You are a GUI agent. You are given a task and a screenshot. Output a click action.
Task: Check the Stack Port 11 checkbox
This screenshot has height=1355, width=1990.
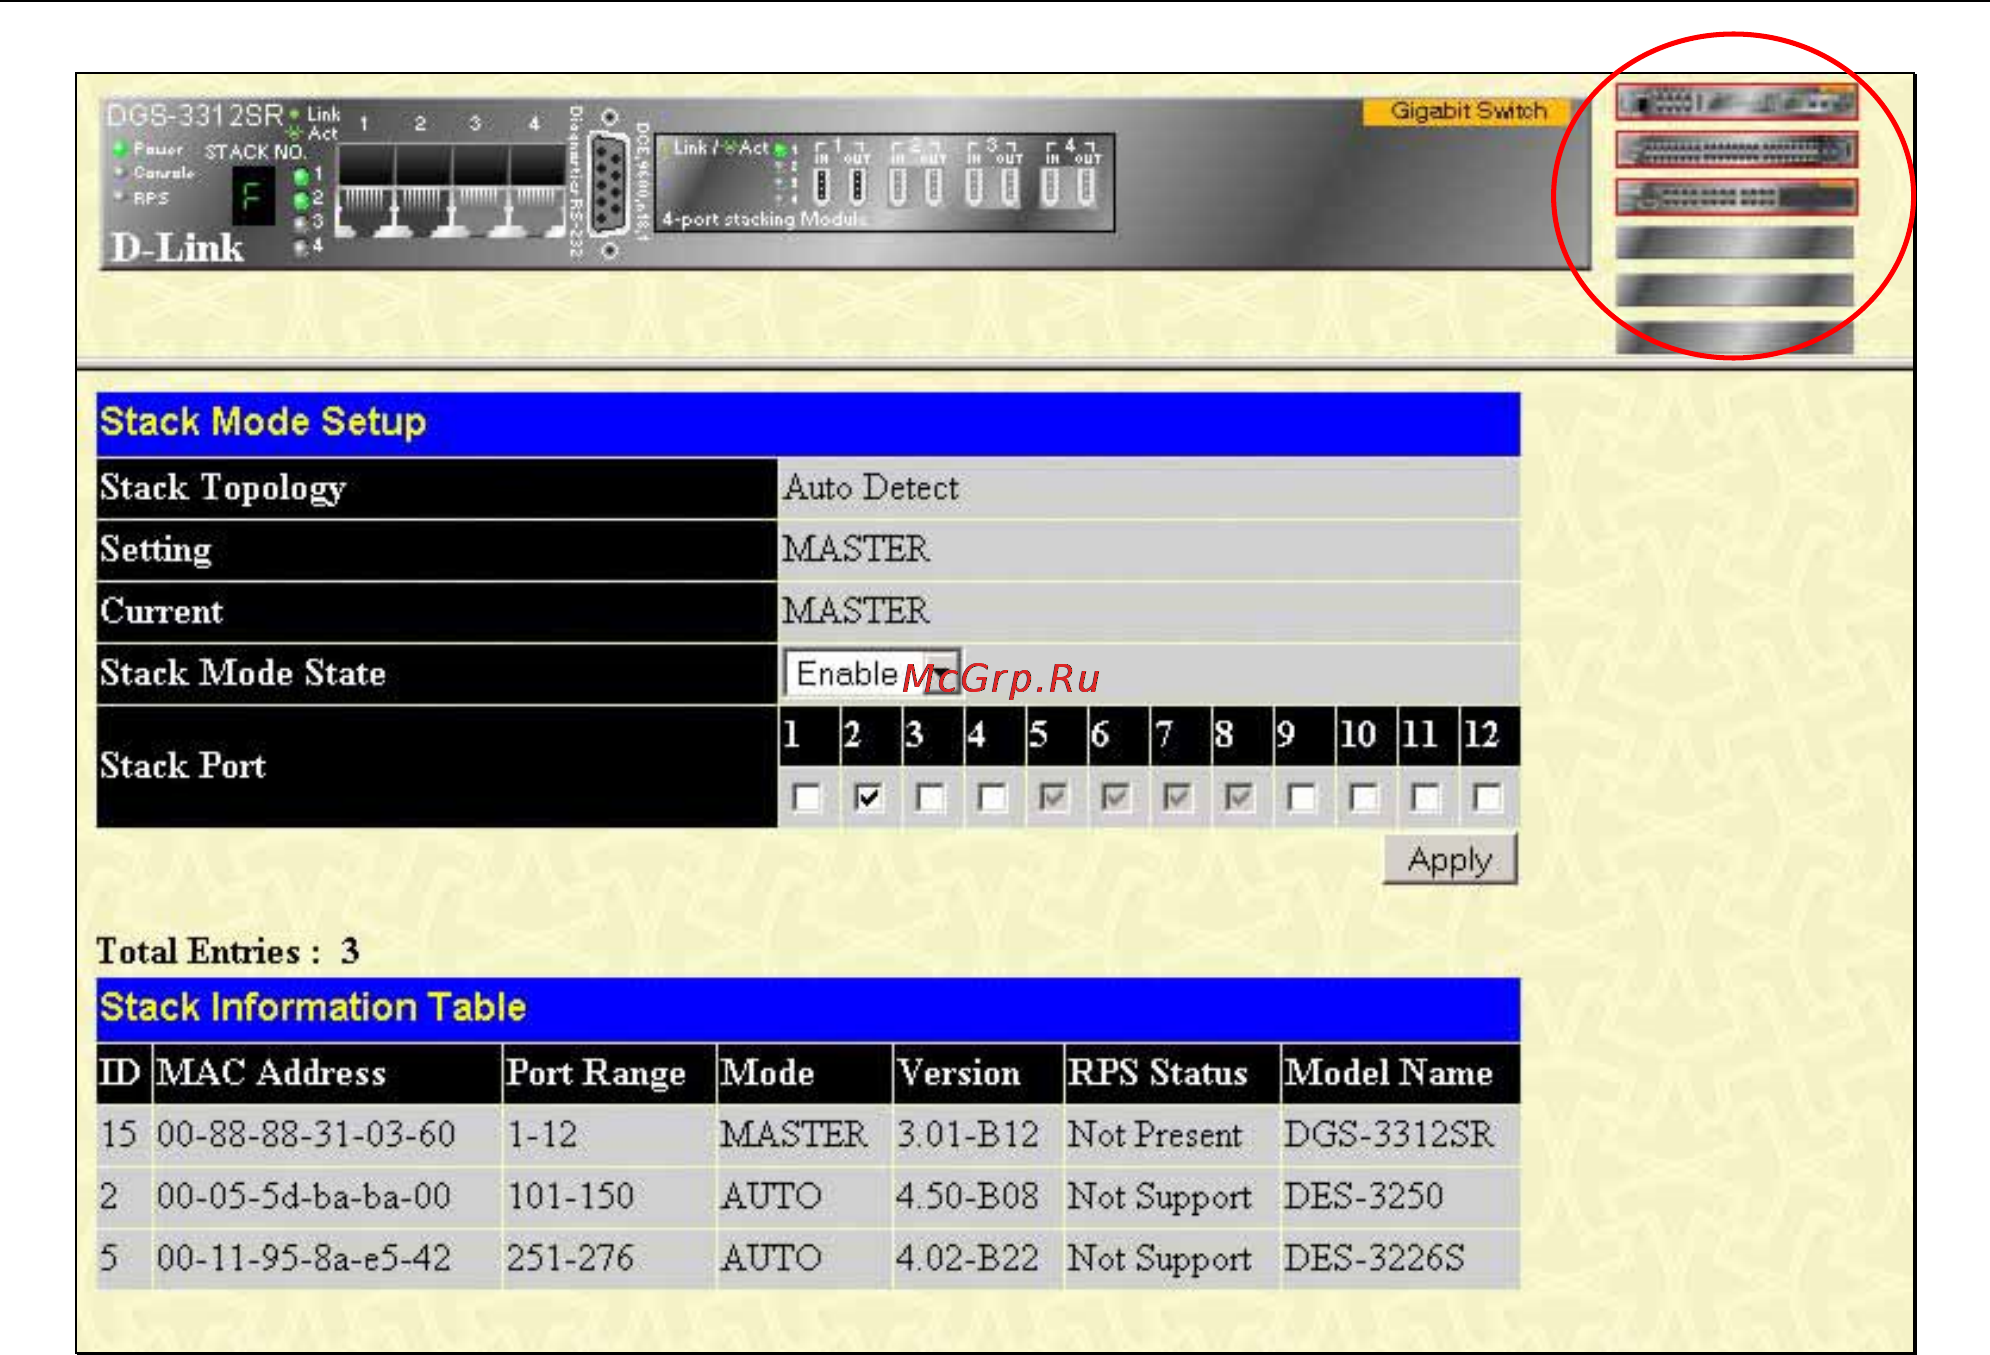click(x=1425, y=797)
